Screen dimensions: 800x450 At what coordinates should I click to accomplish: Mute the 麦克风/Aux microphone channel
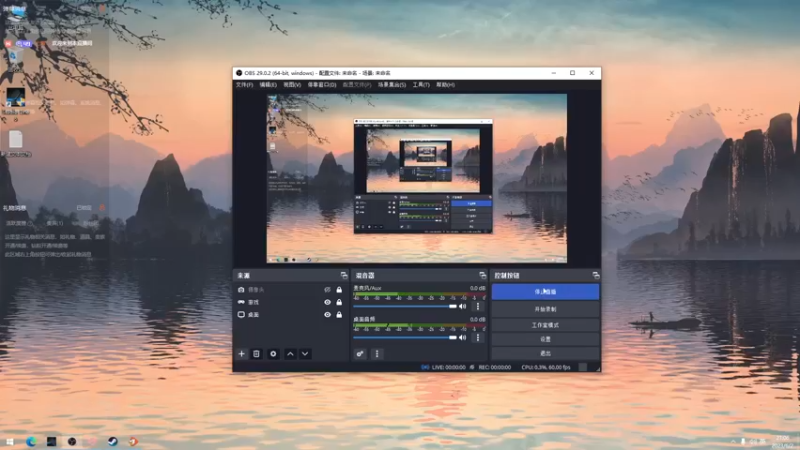(x=463, y=307)
